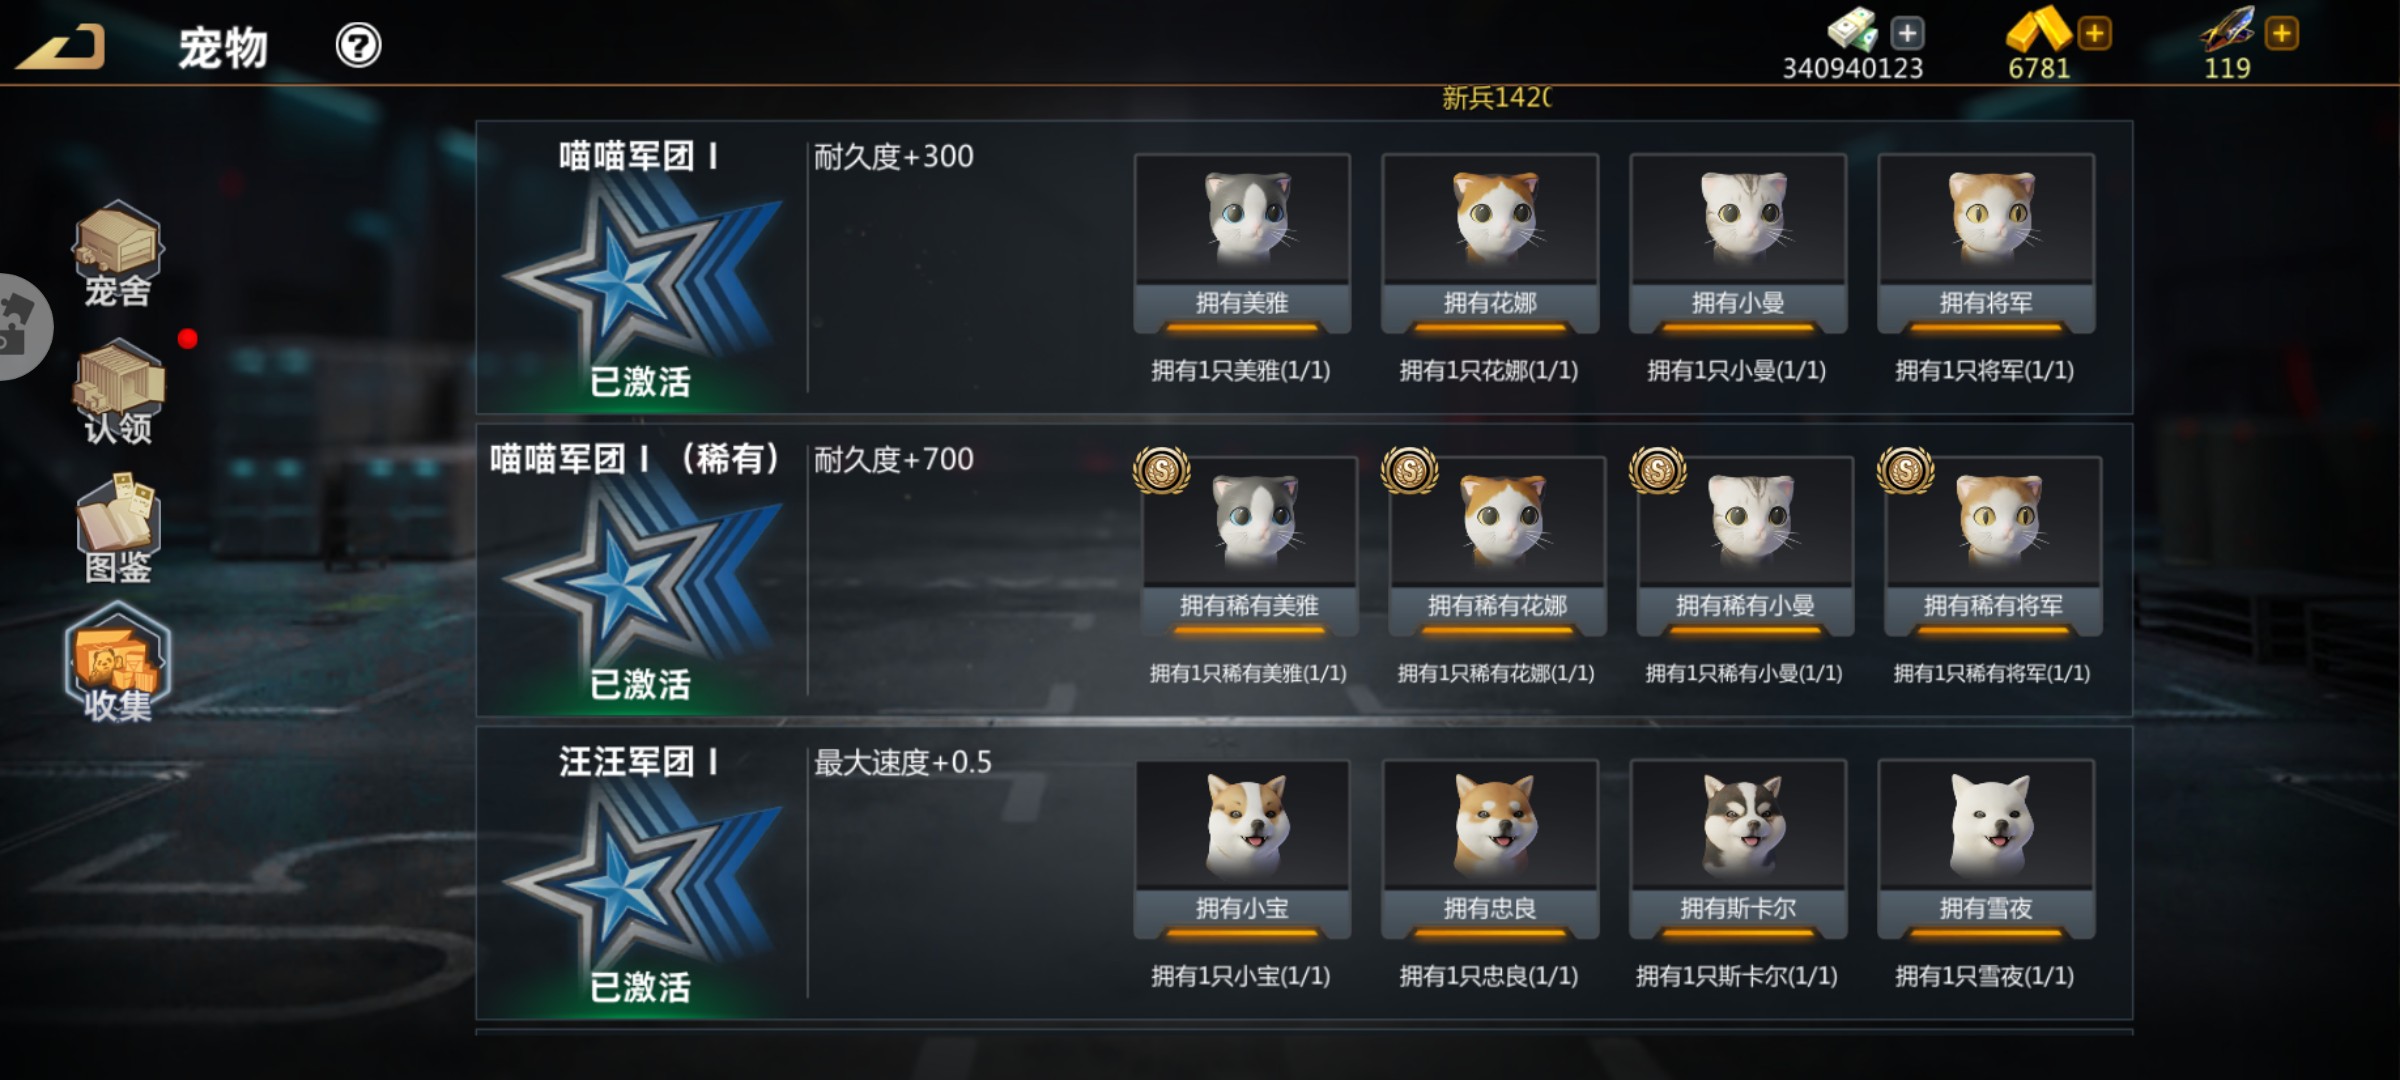Screen dimensions: 2400x1080
Task: Open the 图鉴 pet encyclopedia icon
Action: point(118,530)
